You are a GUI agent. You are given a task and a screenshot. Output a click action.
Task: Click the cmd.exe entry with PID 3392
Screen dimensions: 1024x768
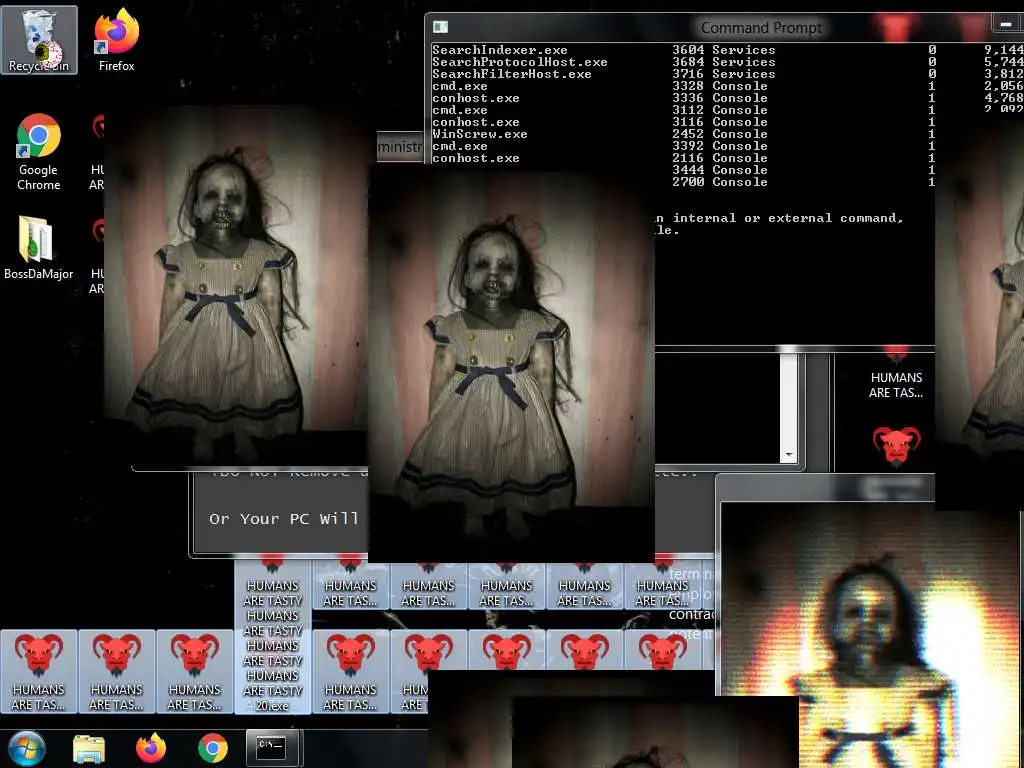click(459, 146)
